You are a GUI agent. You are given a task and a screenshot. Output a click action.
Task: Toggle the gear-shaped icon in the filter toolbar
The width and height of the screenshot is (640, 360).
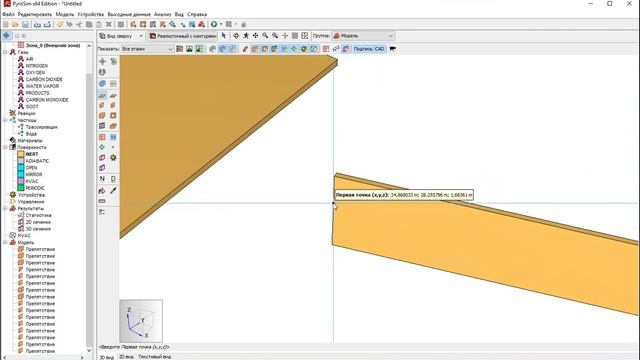tap(304, 49)
